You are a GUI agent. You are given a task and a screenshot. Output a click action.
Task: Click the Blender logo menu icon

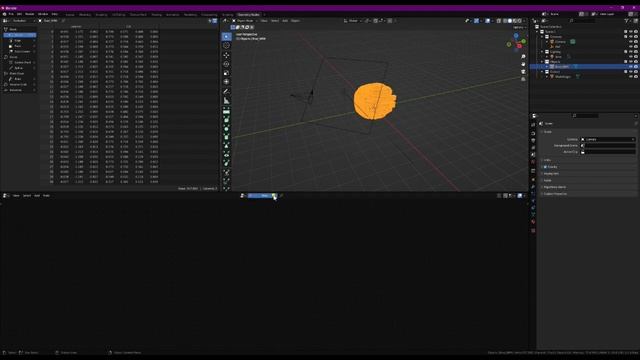pyautogui.click(x=4, y=14)
